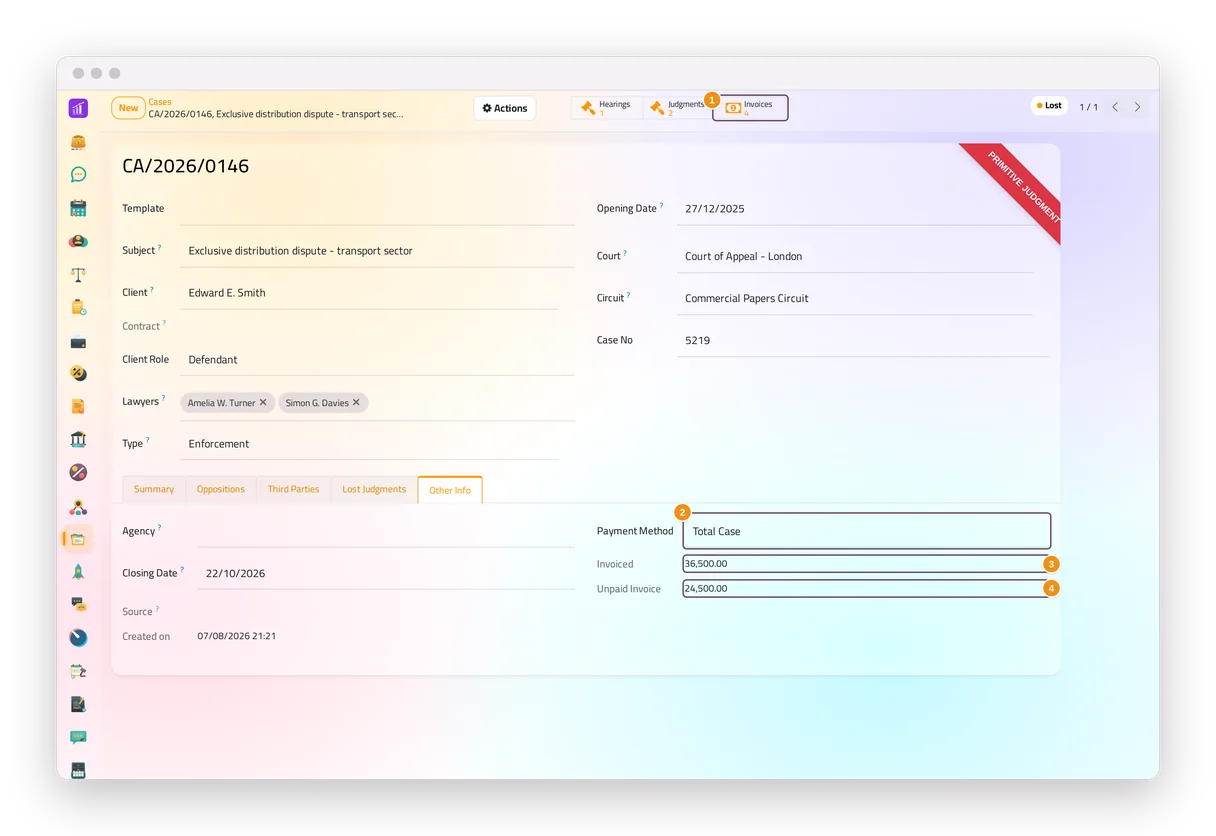Go to the previous record arrow
1216x836 pixels.
point(1115,107)
